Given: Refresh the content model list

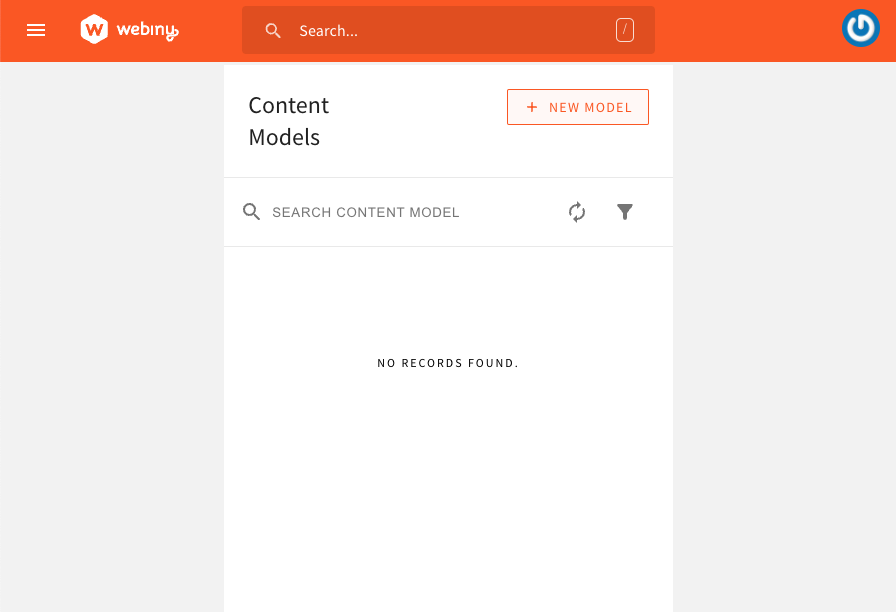Looking at the screenshot, I should tap(577, 212).
